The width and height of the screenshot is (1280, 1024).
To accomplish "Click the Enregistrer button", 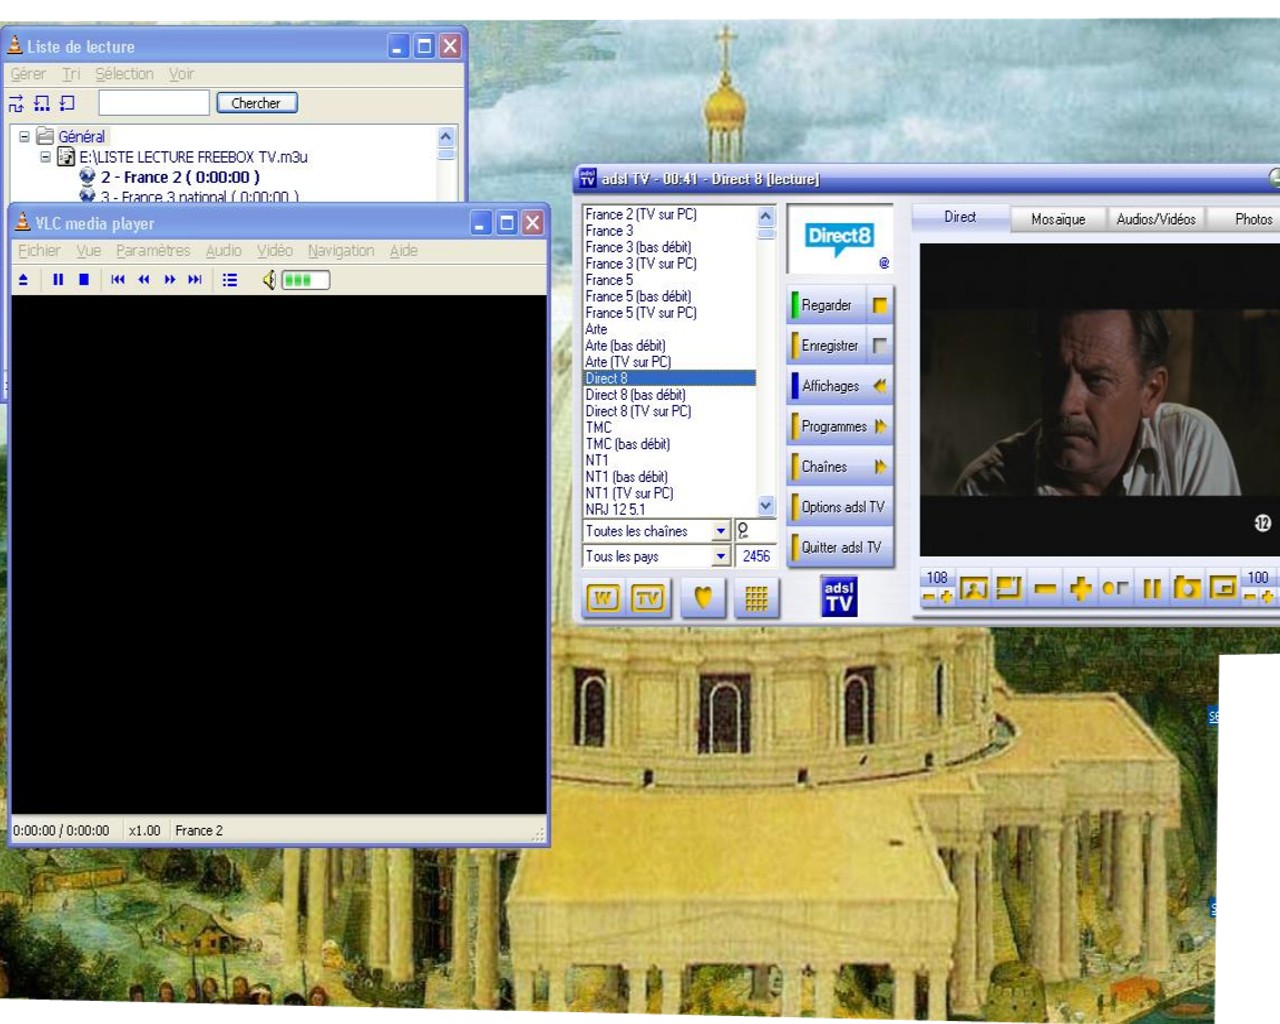I will [827, 346].
